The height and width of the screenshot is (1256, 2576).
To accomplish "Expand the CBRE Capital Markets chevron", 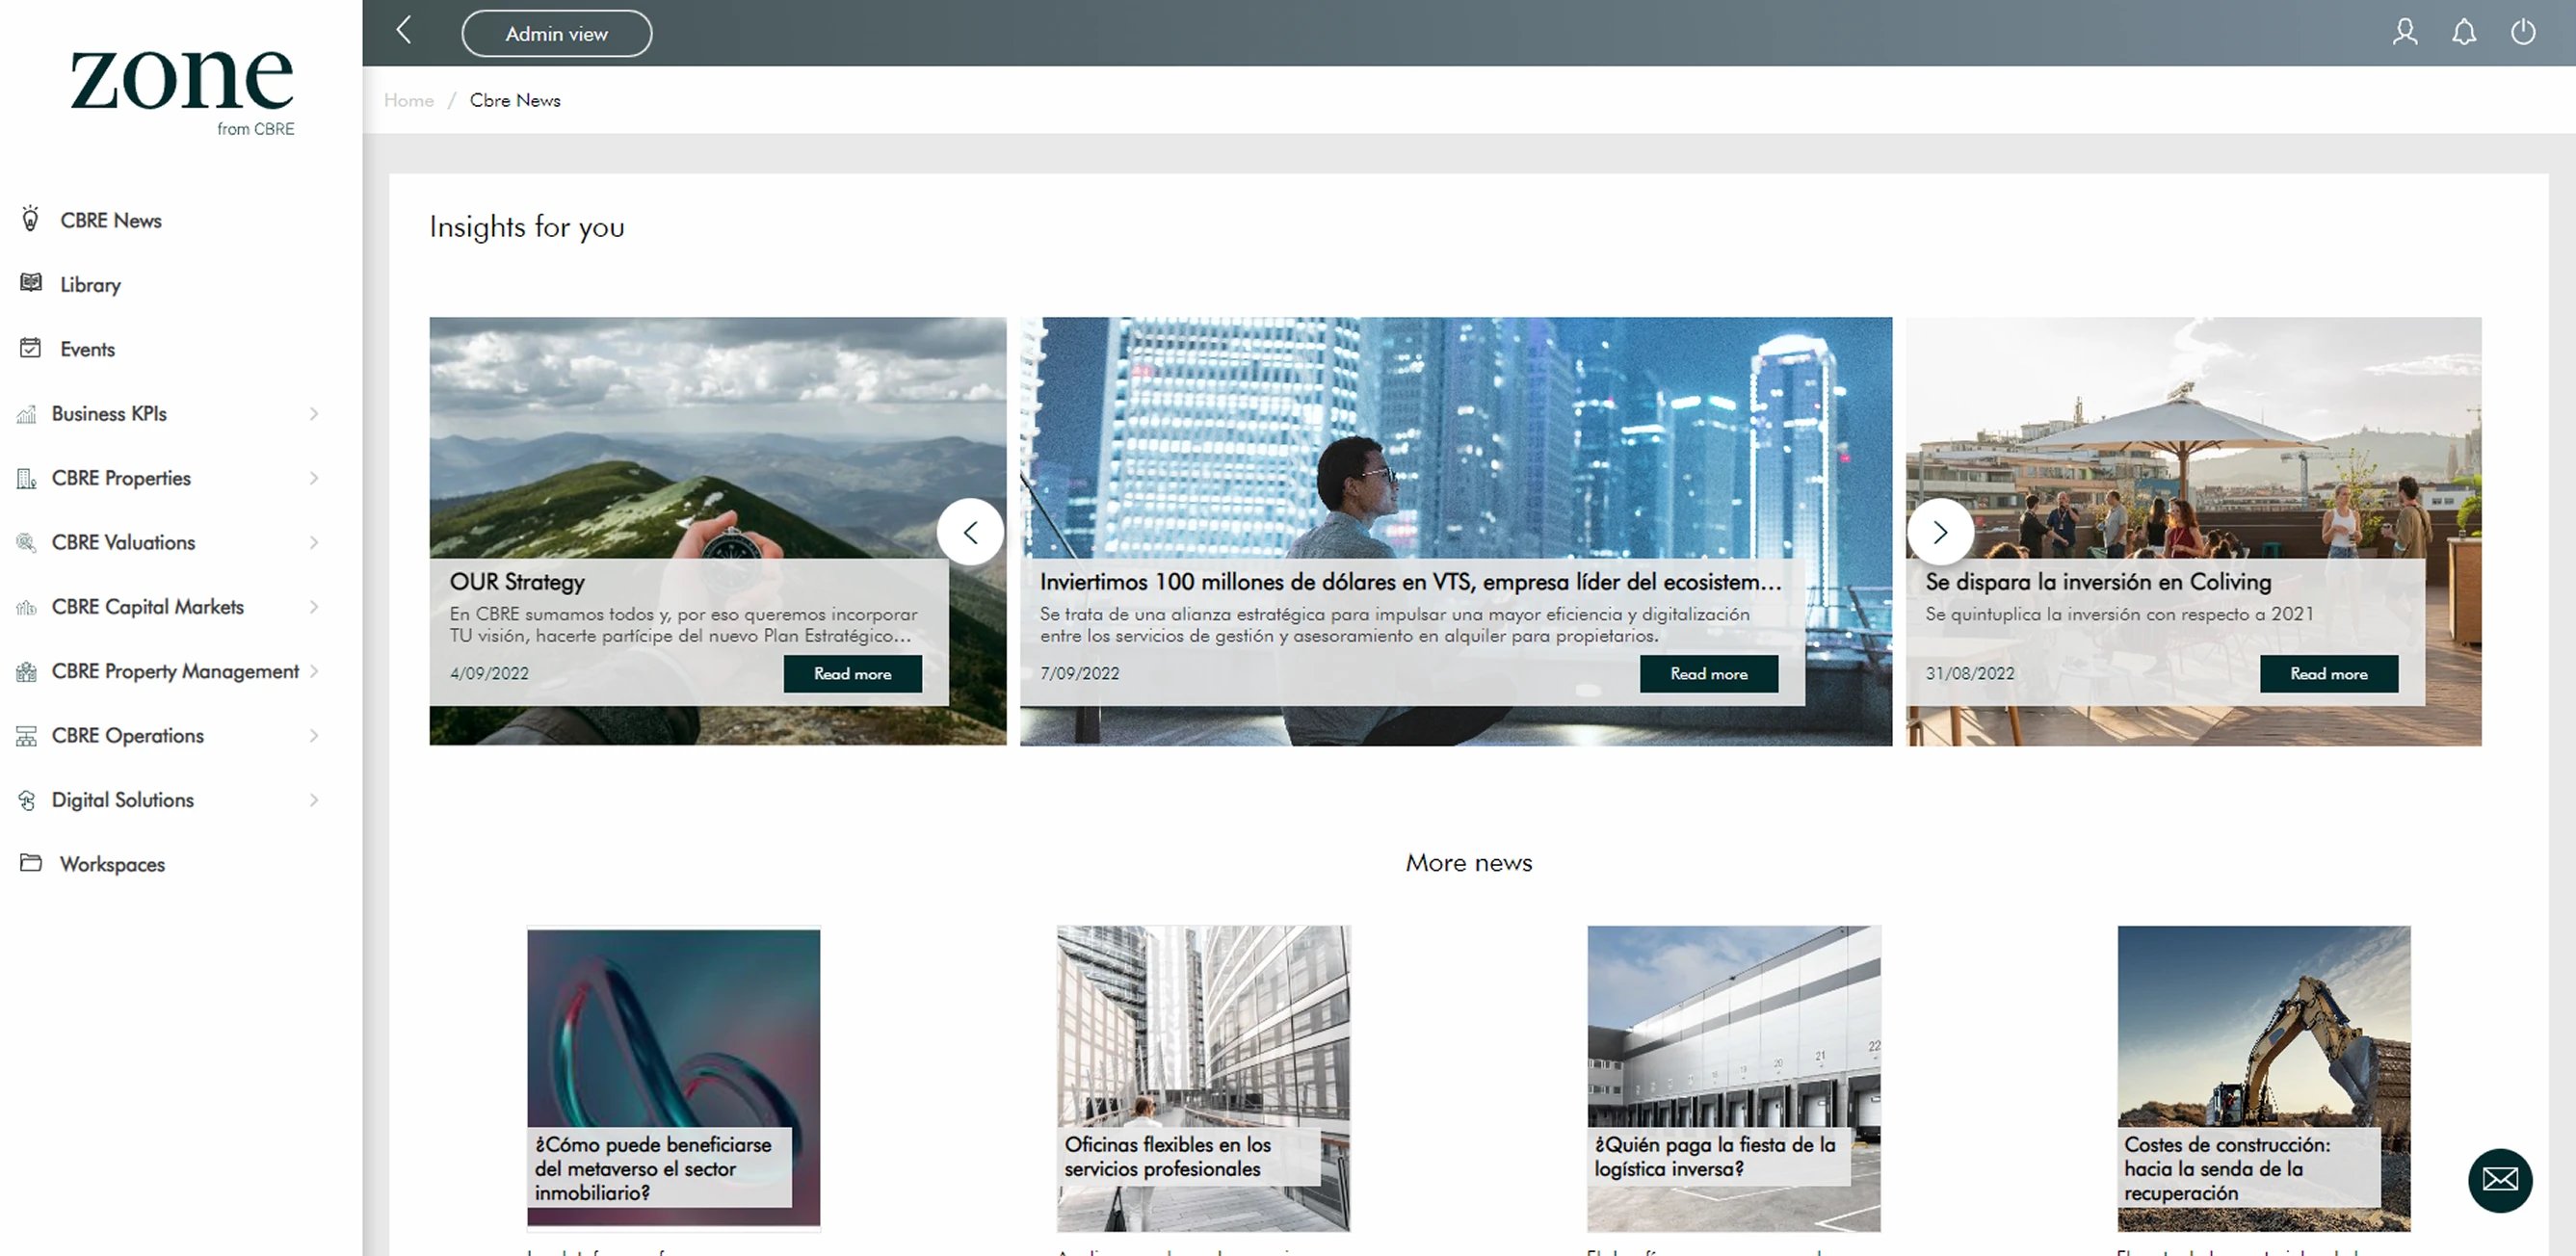I will click(x=314, y=607).
